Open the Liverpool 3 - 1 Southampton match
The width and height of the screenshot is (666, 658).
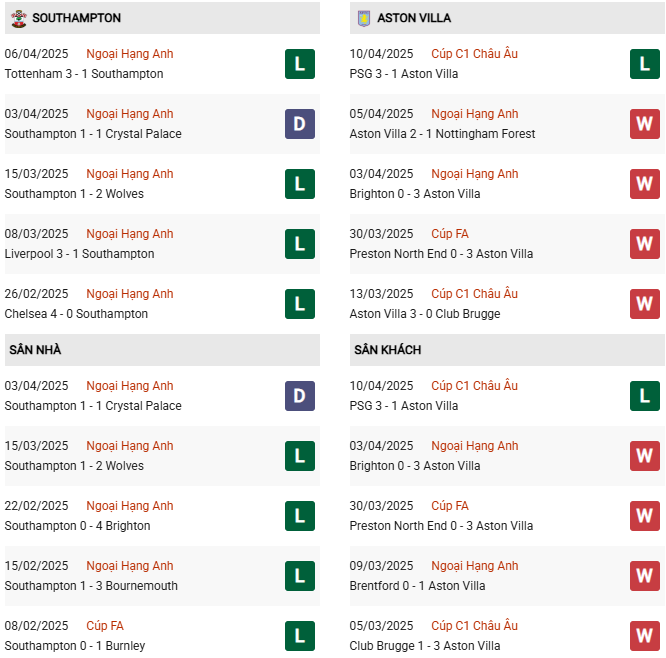click(80, 254)
